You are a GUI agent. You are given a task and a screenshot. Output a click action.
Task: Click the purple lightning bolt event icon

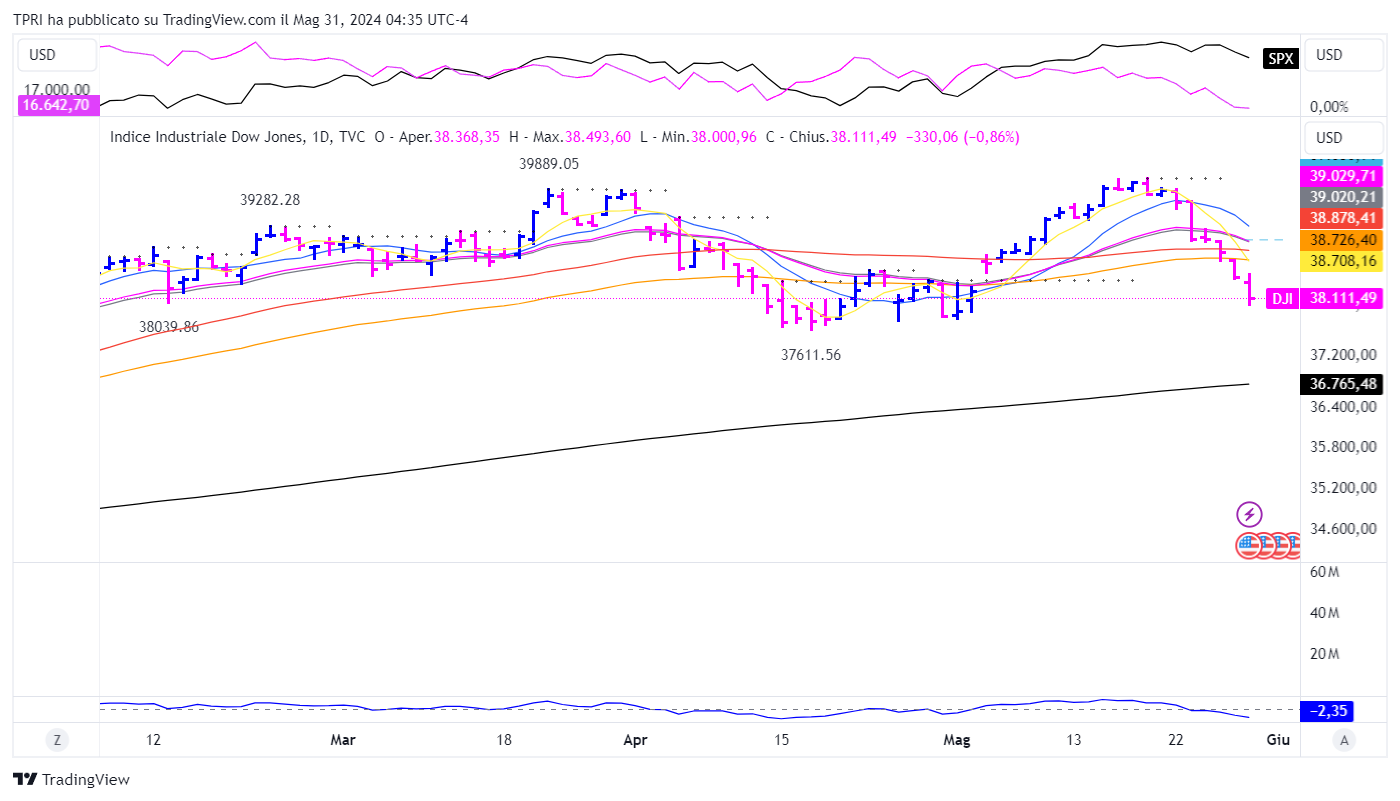(1249, 514)
